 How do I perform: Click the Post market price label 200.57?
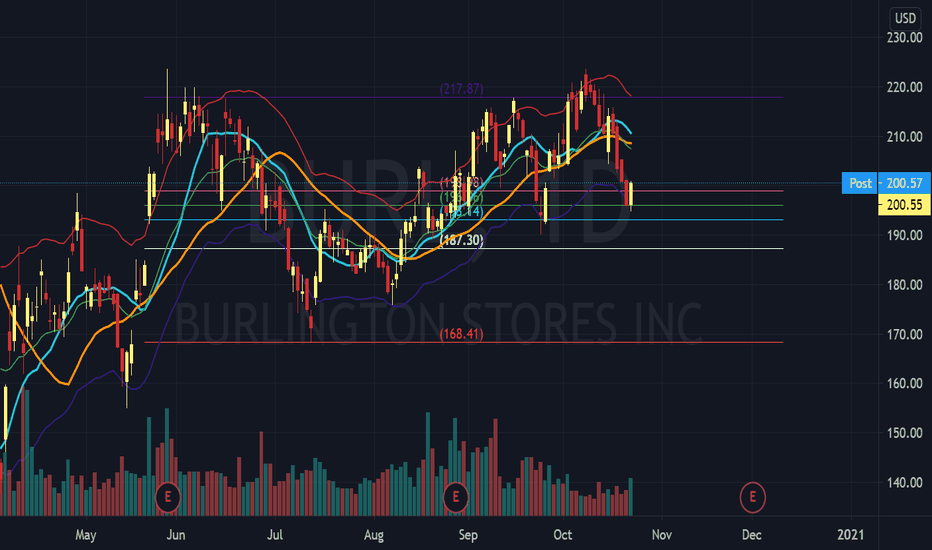886,183
